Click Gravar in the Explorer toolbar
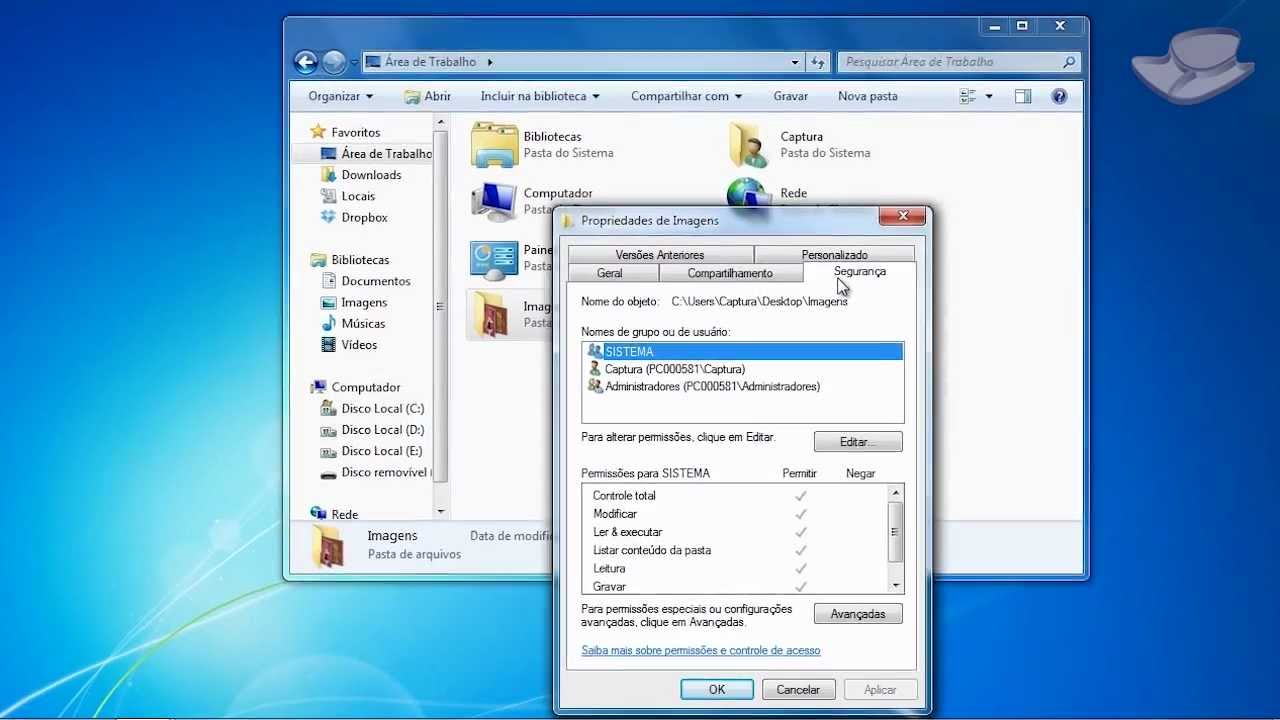 coord(791,96)
